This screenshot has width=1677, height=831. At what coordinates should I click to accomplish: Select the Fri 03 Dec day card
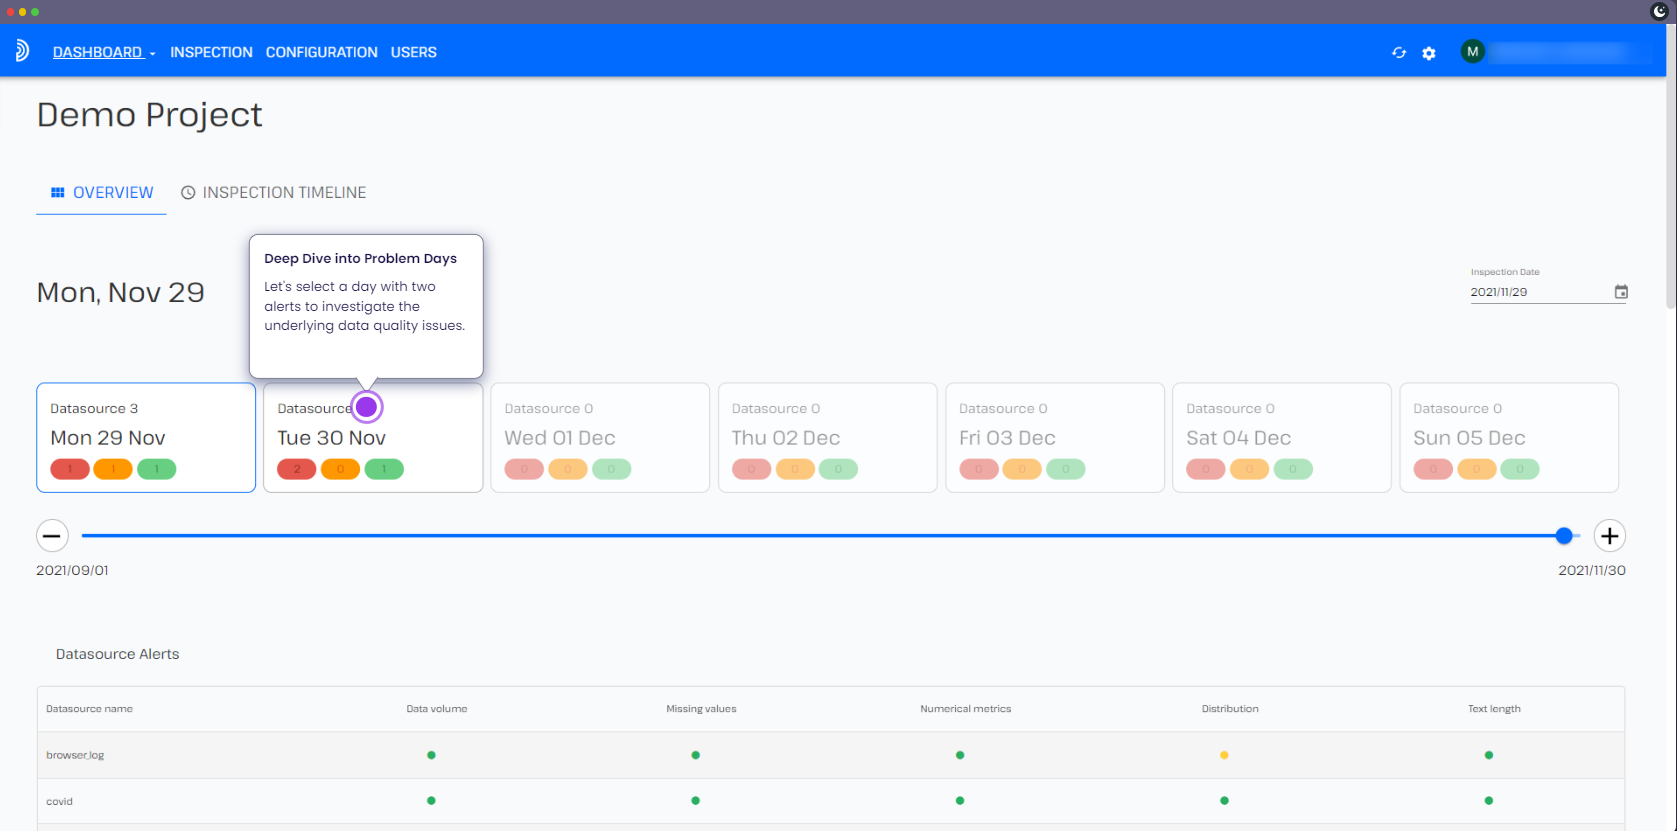pos(1055,437)
